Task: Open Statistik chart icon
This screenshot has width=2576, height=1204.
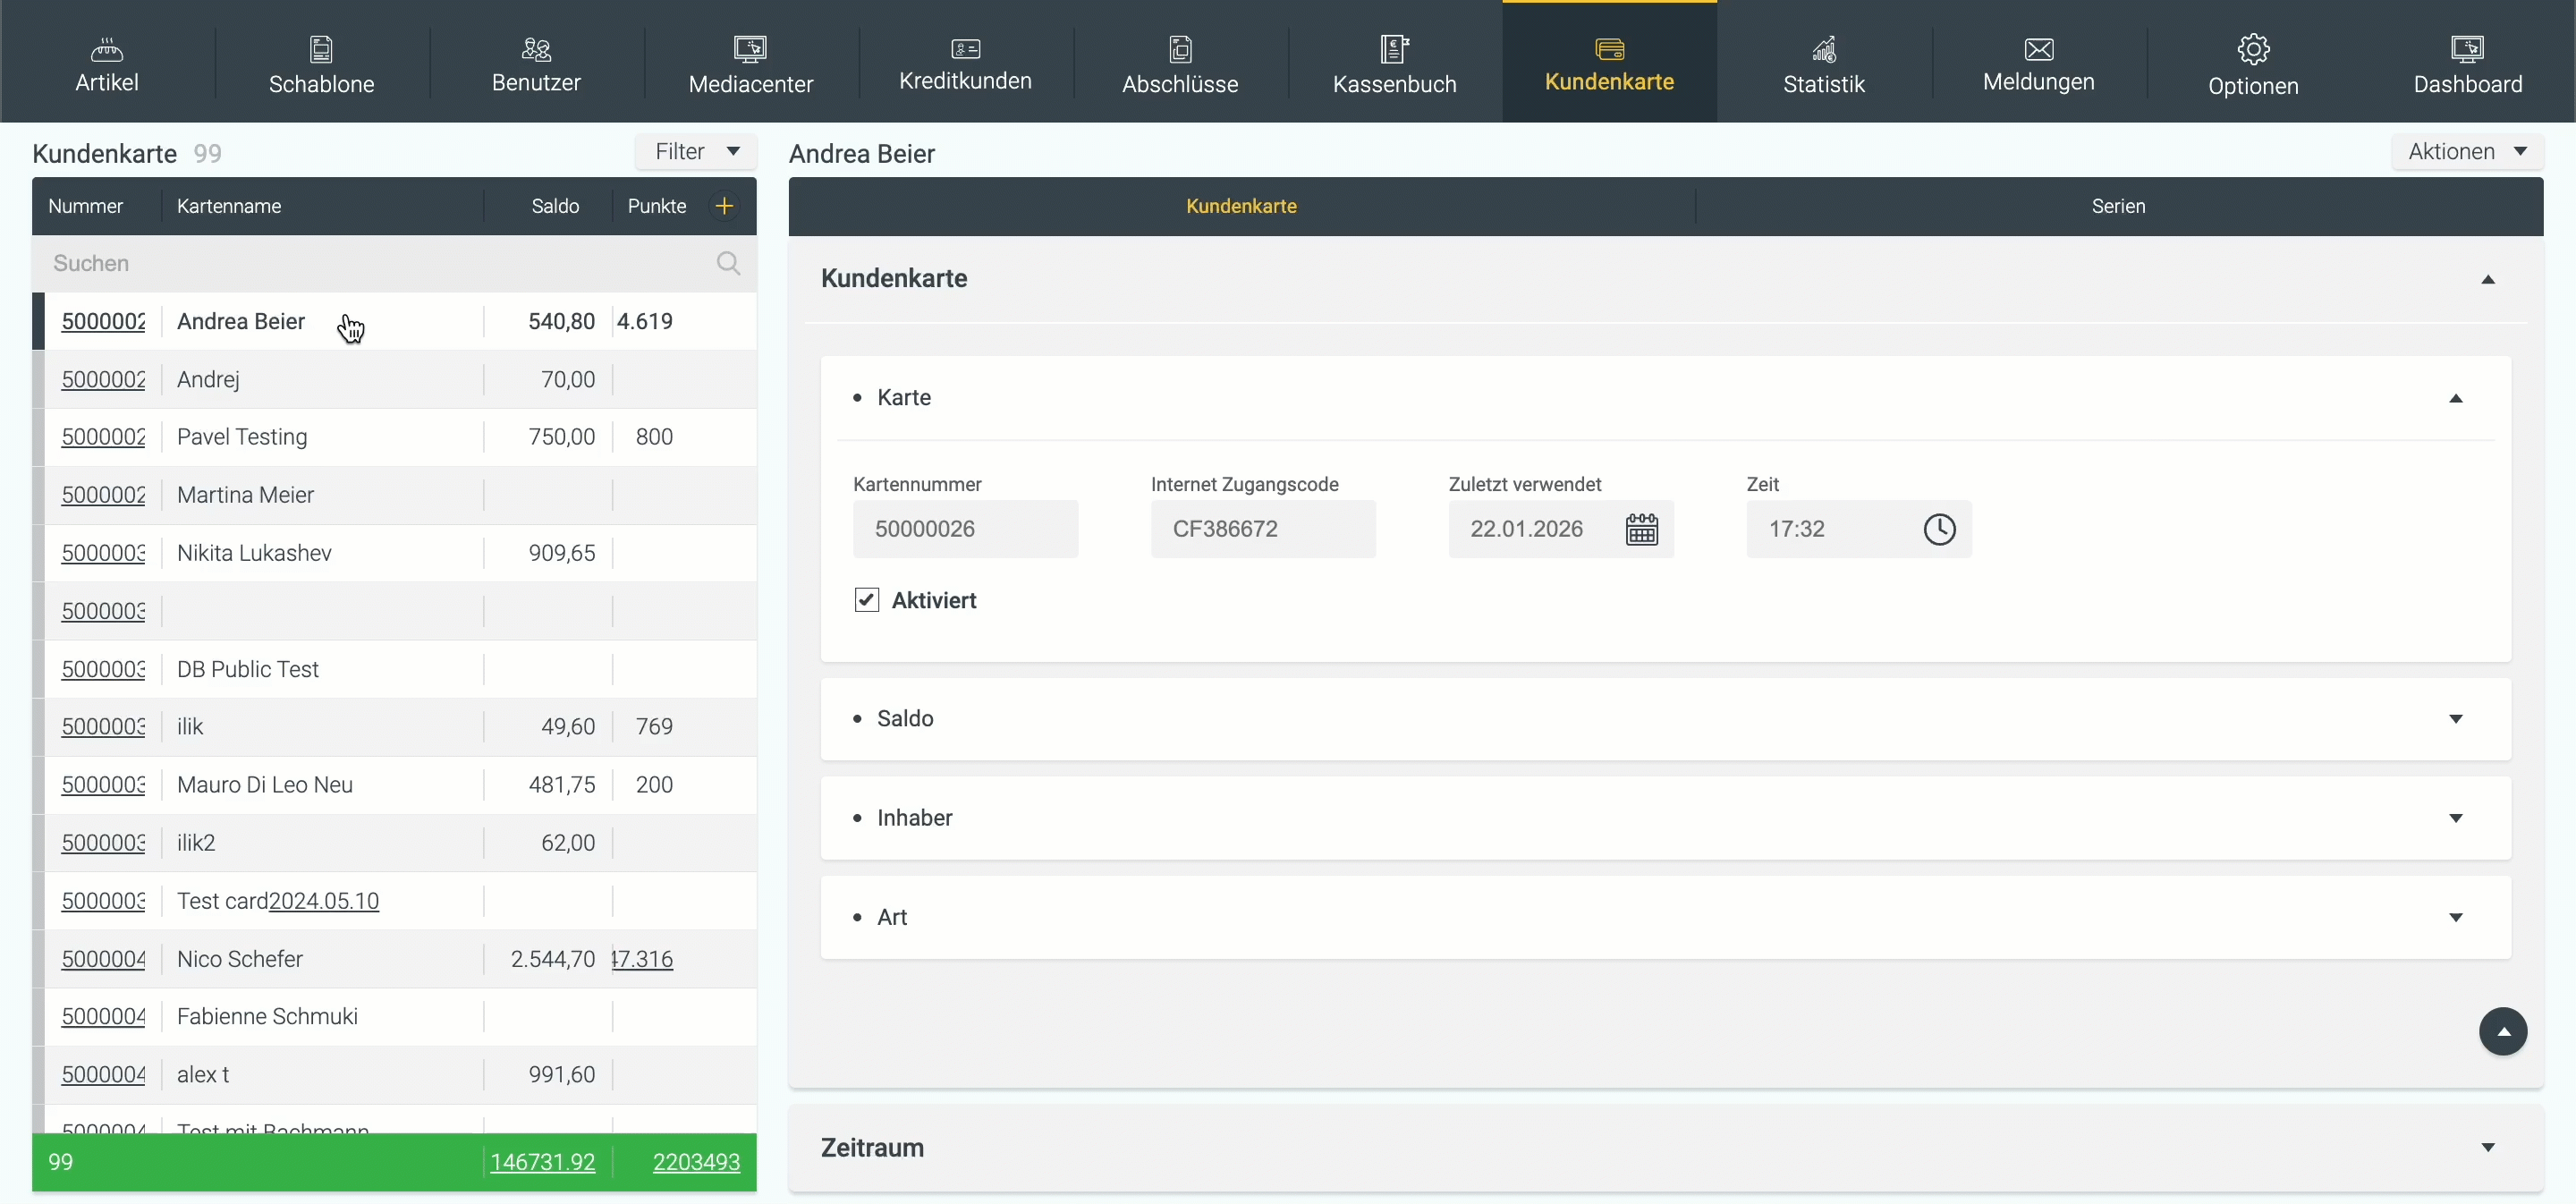Action: pyautogui.click(x=1823, y=48)
